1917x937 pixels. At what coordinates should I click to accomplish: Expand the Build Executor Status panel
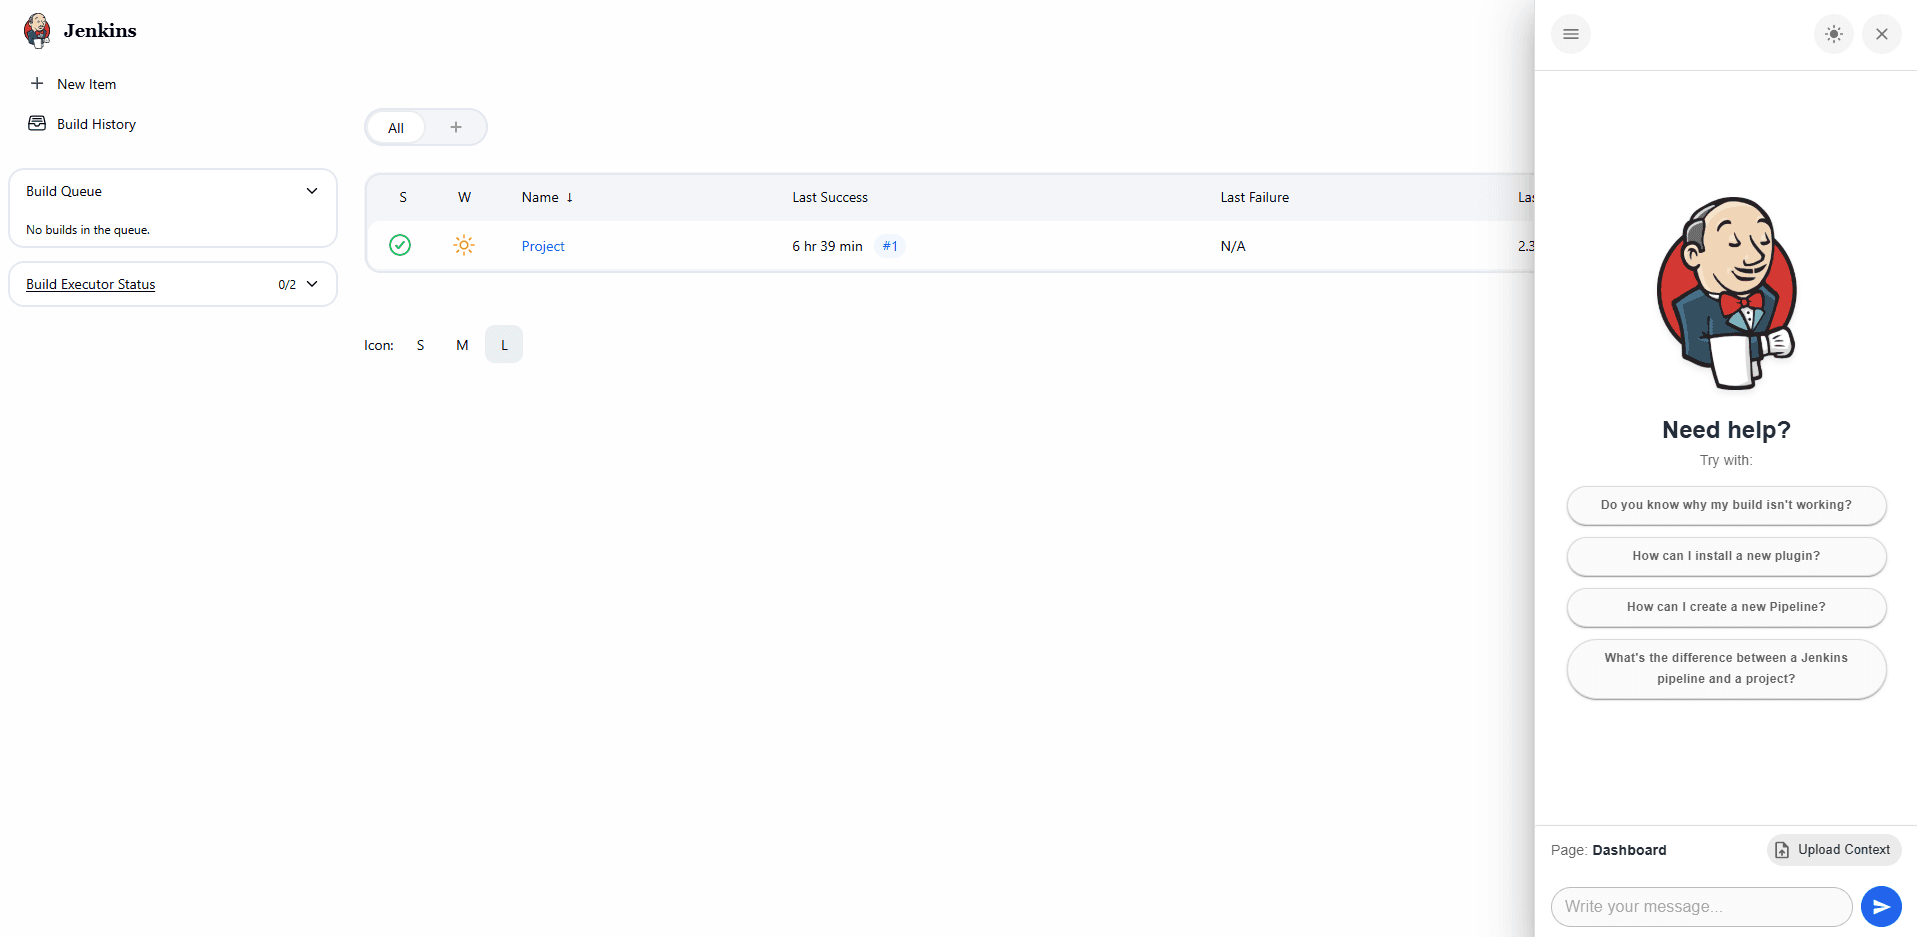pyautogui.click(x=312, y=284)
